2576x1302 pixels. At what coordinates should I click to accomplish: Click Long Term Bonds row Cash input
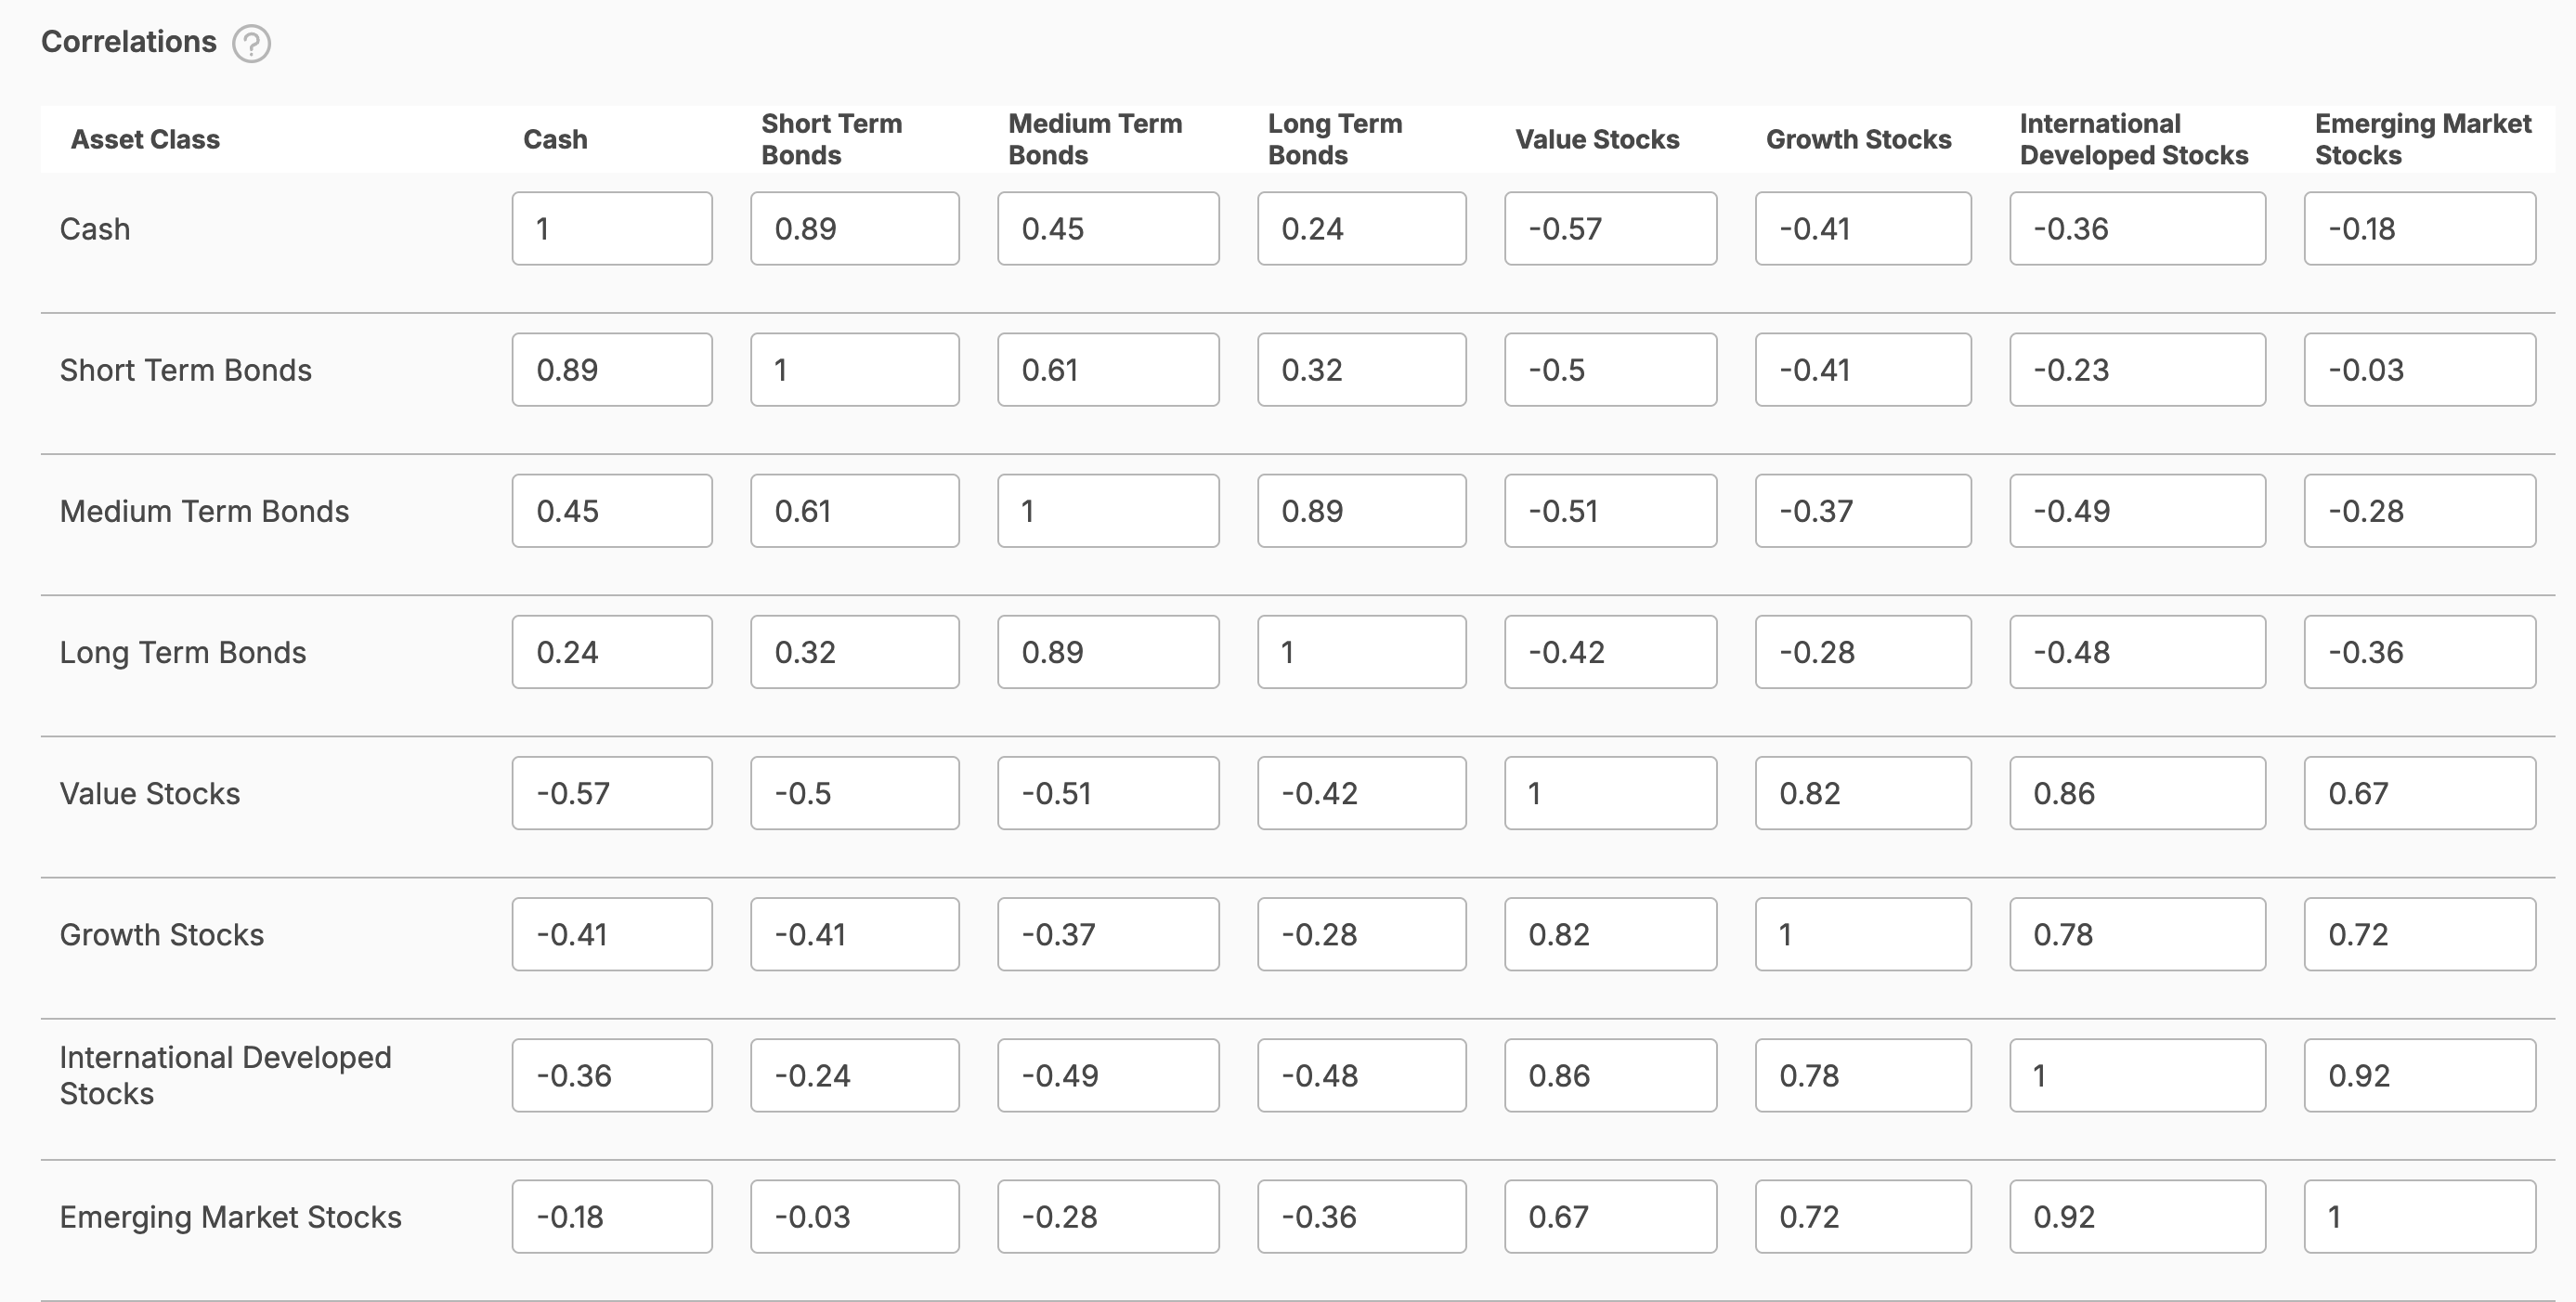(612, 652)
